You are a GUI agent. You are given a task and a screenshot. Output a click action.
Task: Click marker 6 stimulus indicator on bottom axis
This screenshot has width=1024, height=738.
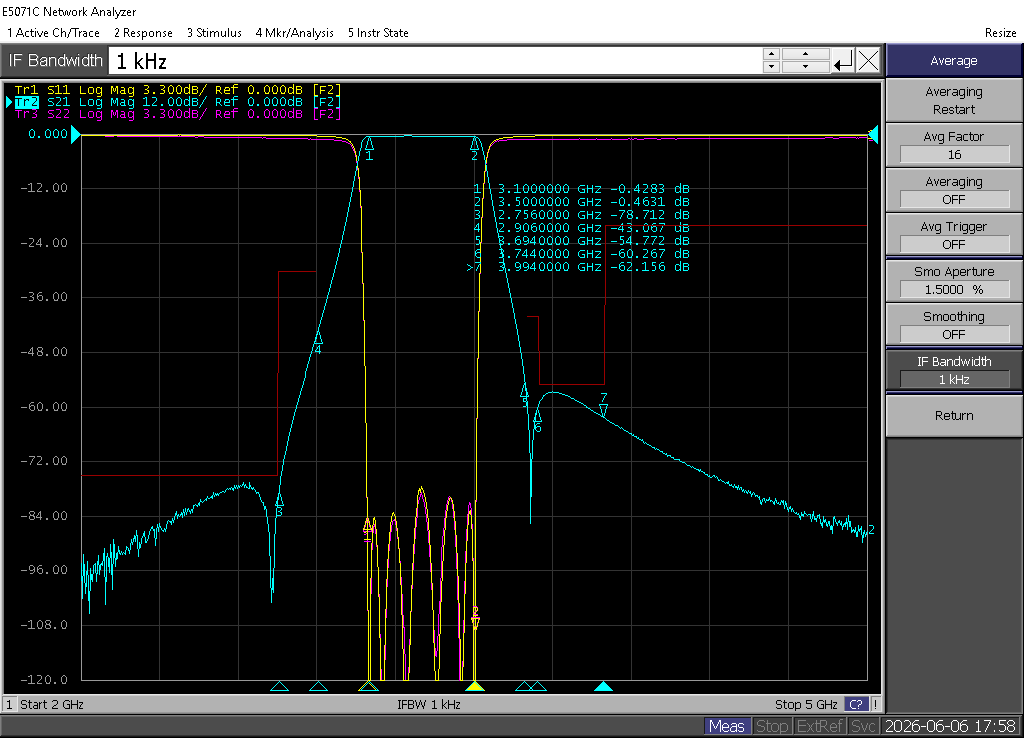[538, 686]
